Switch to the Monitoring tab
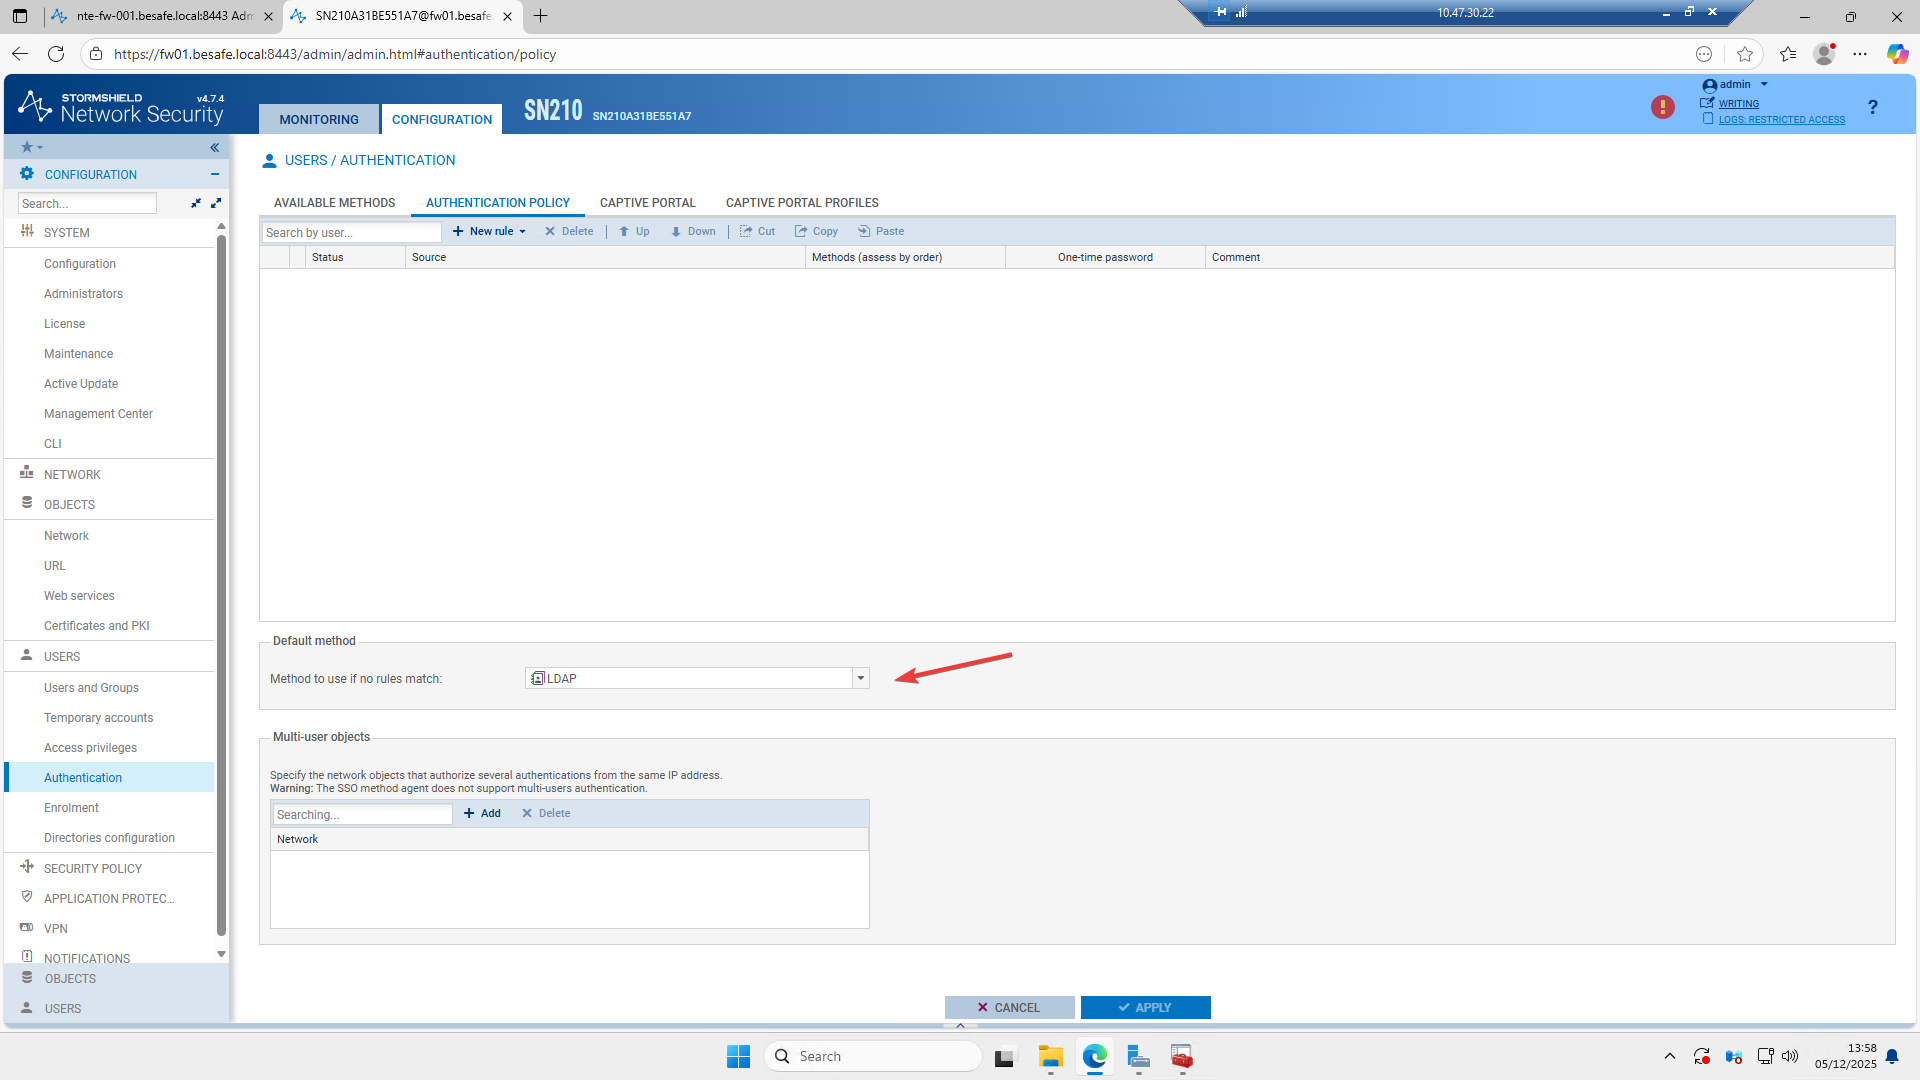Viewport: 1920px width, 1080px height. click(319, 119)
